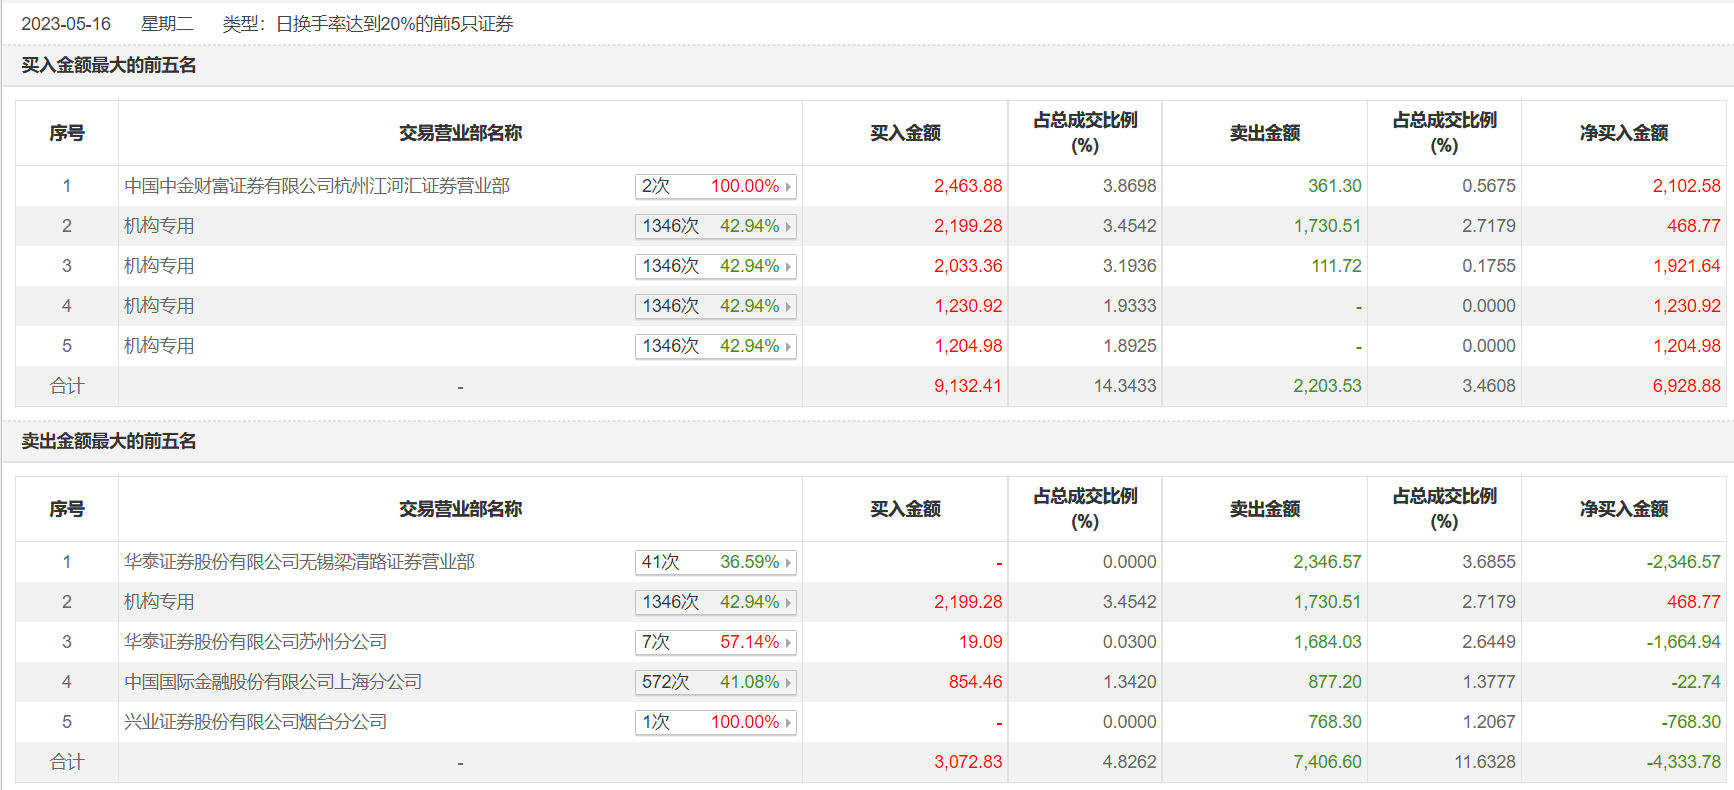Click arrow beside 7次 57.14% badge
1734x790 pixels.
click(x=788, y=642)
